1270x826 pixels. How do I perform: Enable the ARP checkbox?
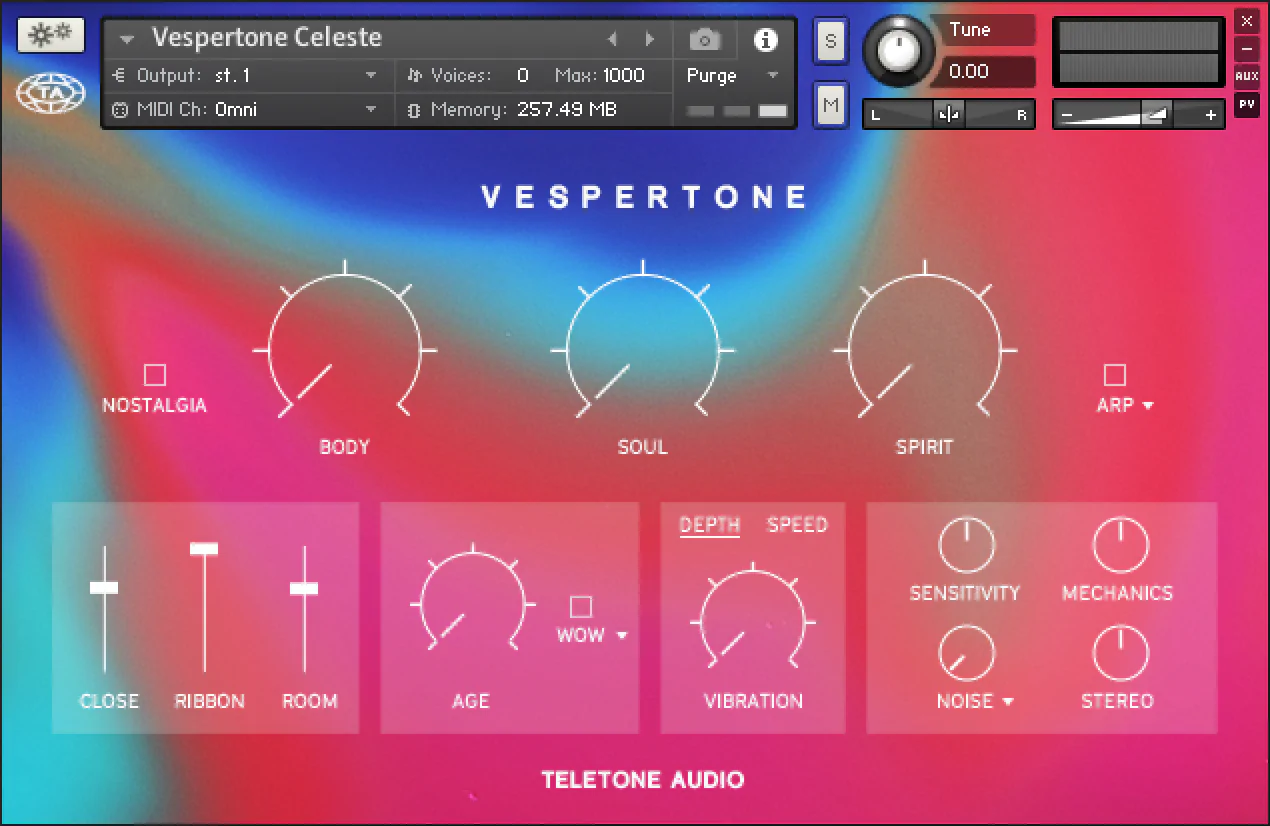coord(1115,375)
